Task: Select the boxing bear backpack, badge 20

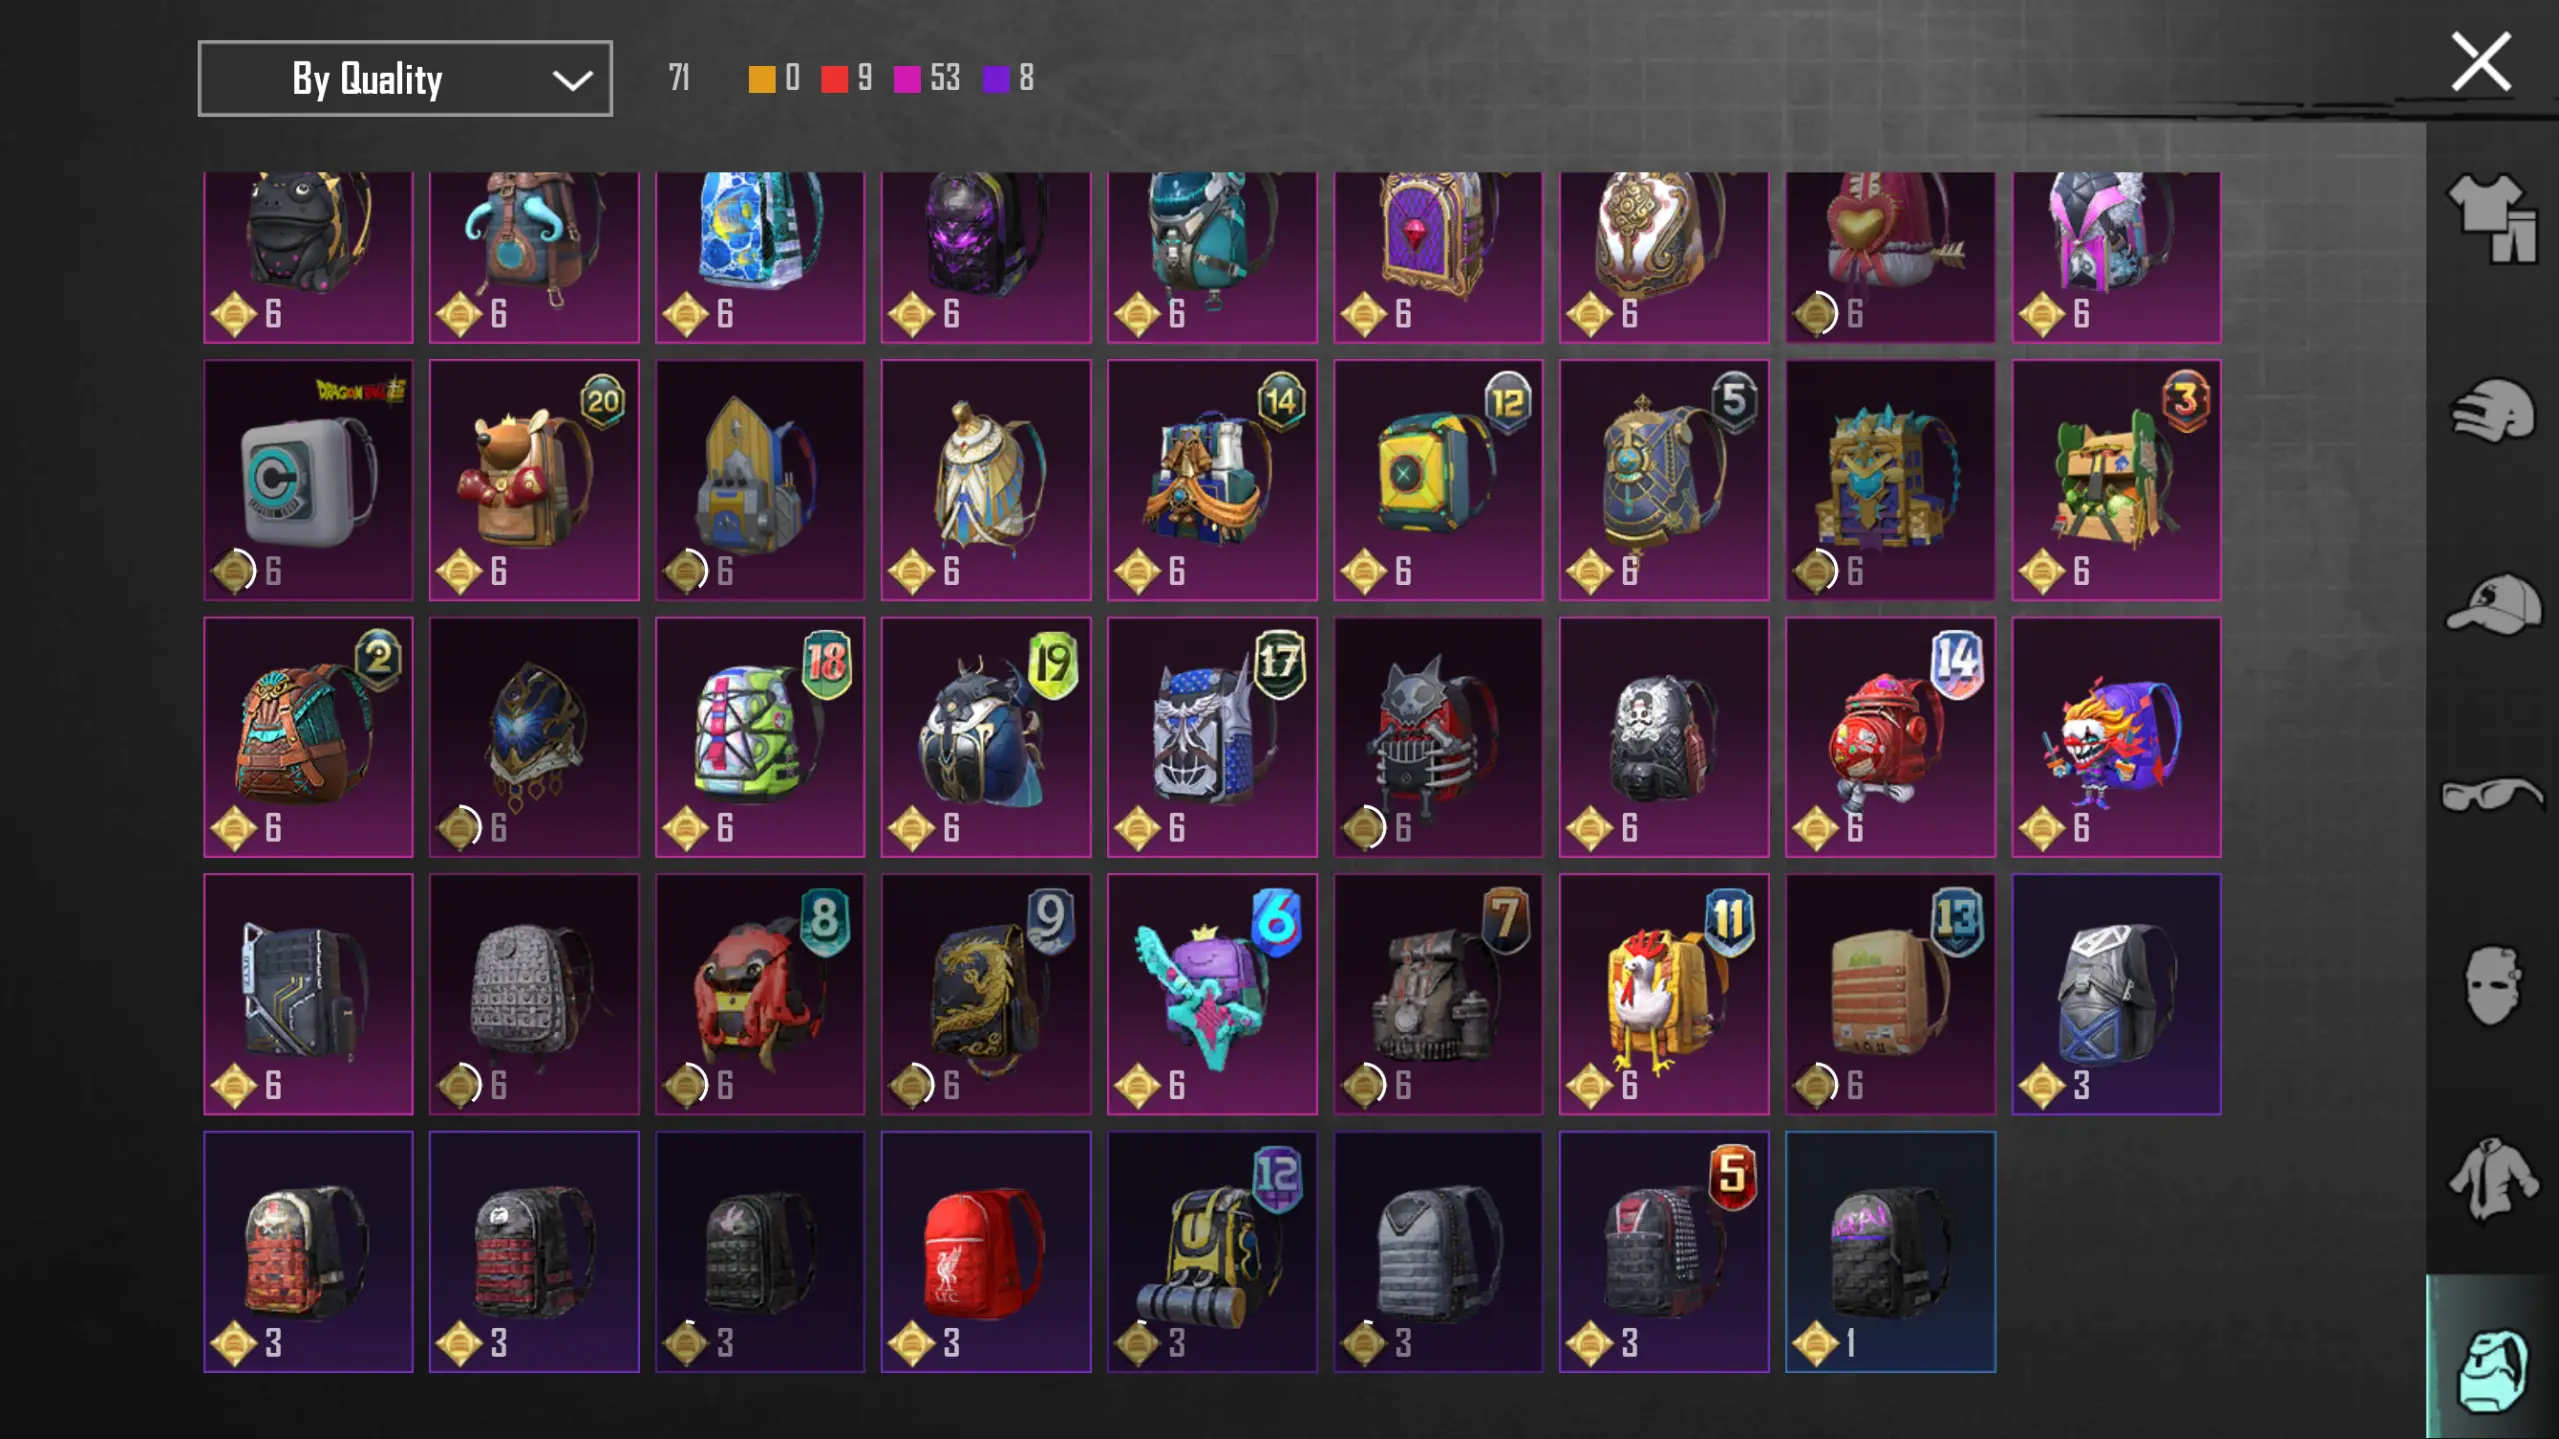Action: click(x=534, y=480)
